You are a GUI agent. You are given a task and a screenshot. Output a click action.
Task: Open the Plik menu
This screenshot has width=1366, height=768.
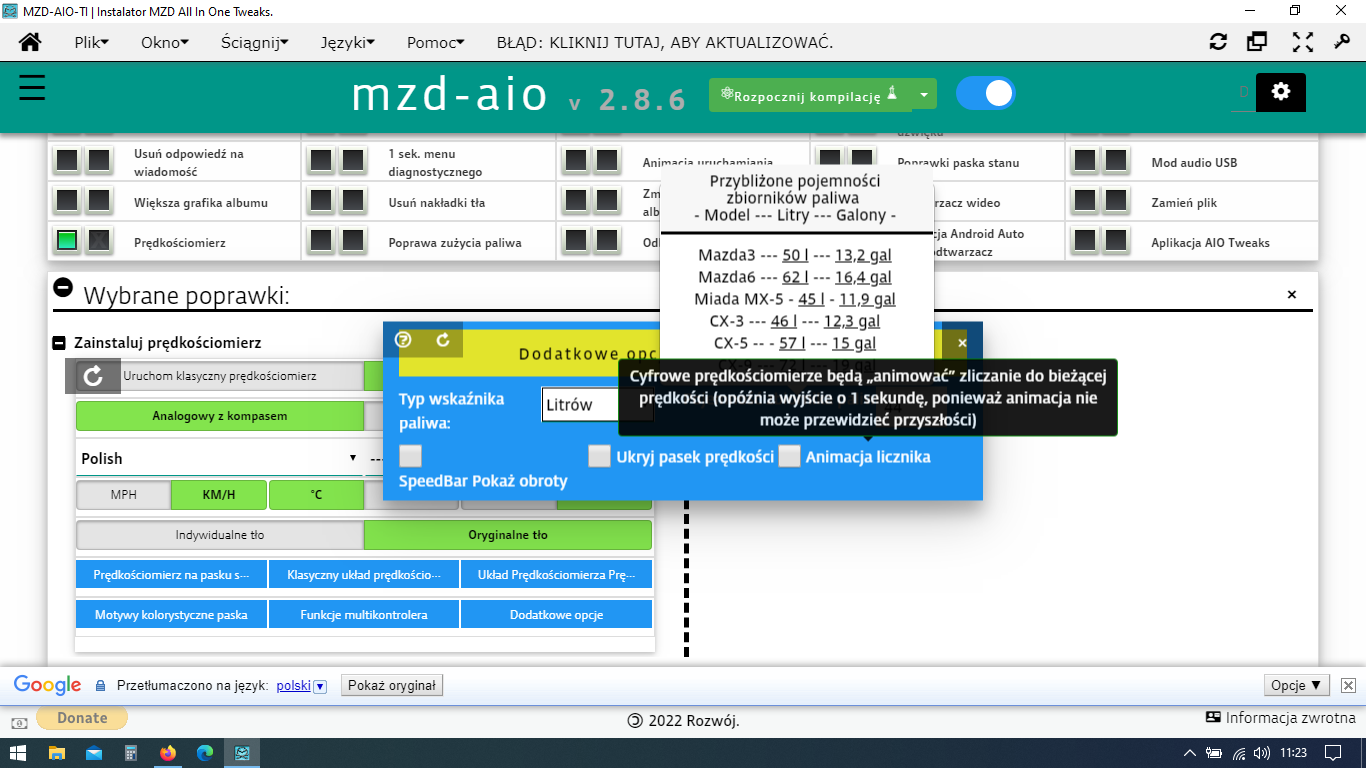coord(91,42)
